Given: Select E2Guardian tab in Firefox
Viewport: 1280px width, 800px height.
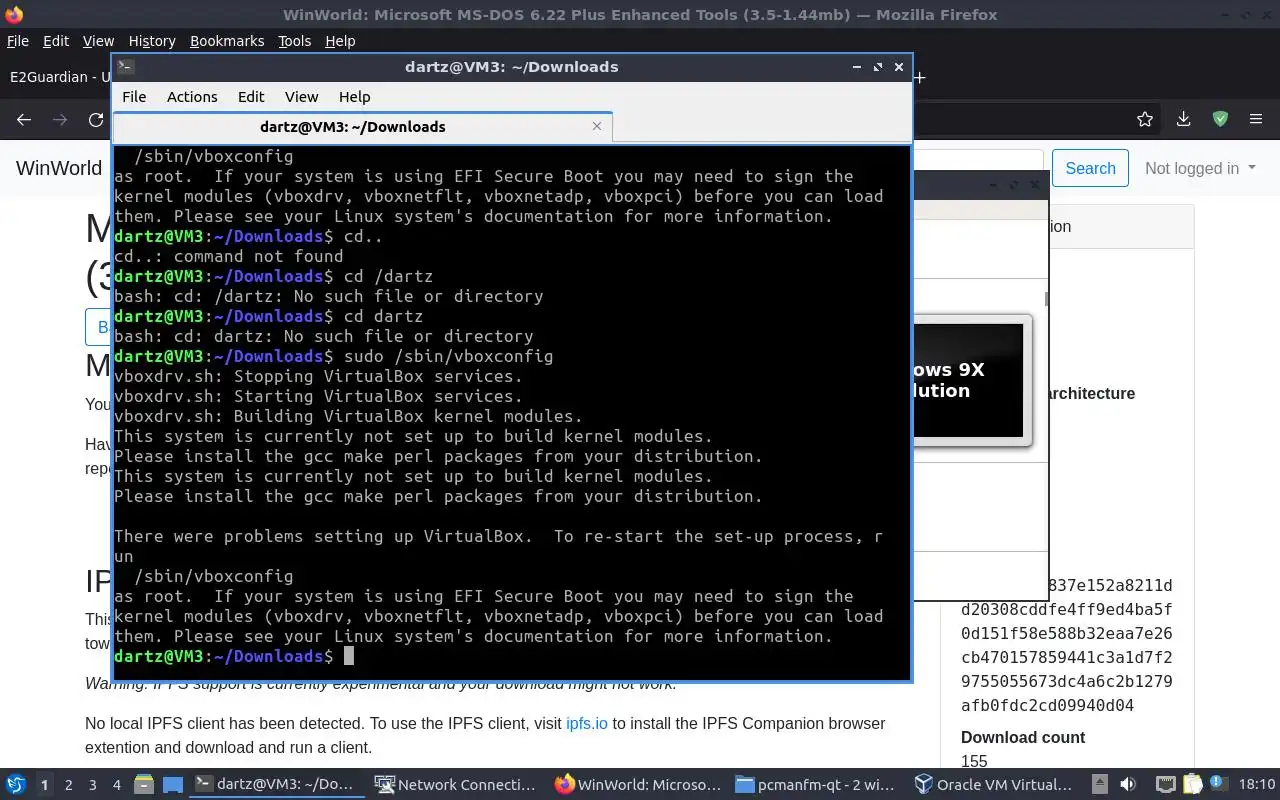Looking at the screenshot, I should [x=60, y=77].
